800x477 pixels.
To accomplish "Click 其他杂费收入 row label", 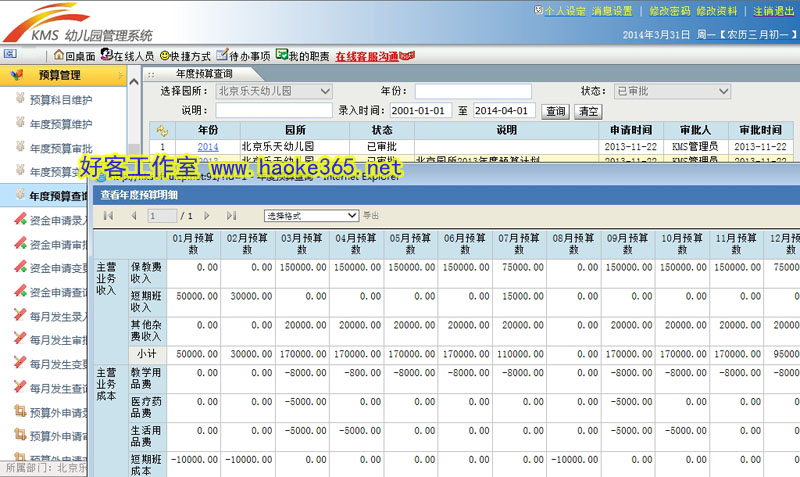I will point(146,331).
